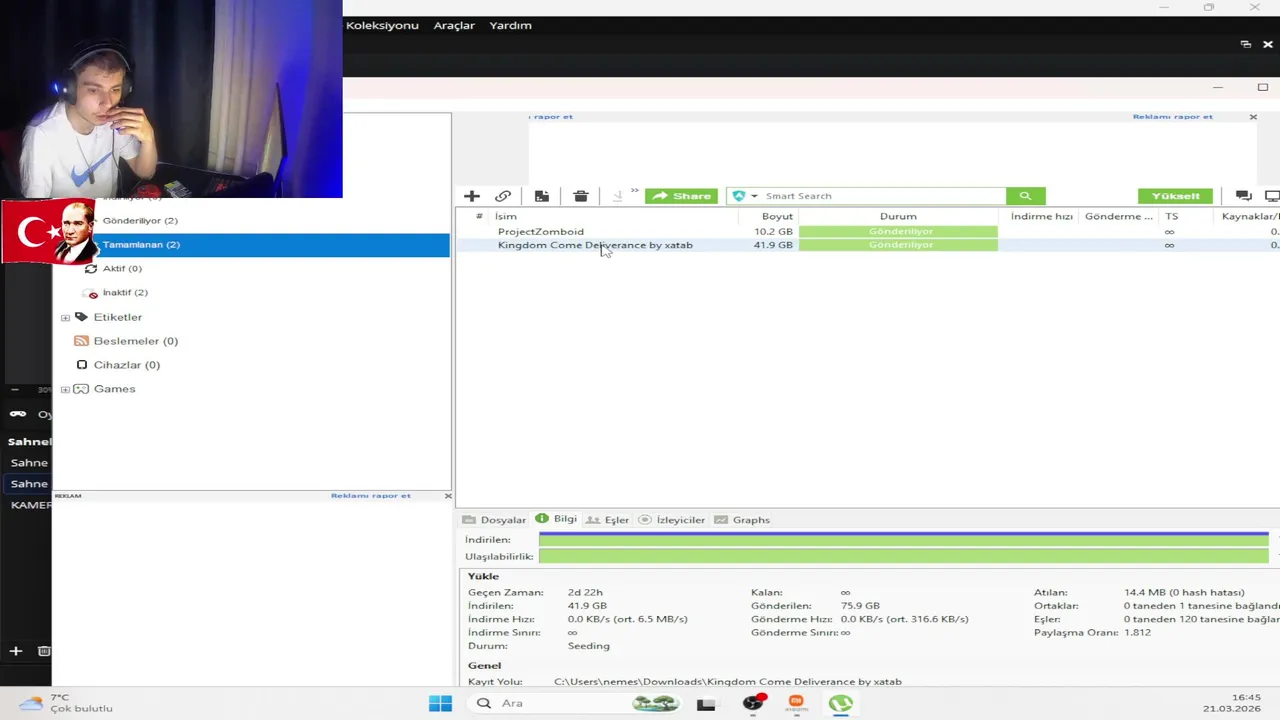Click the green magnifier search button
Viewport: 1280px width, 720px height.
point(1025,196)
